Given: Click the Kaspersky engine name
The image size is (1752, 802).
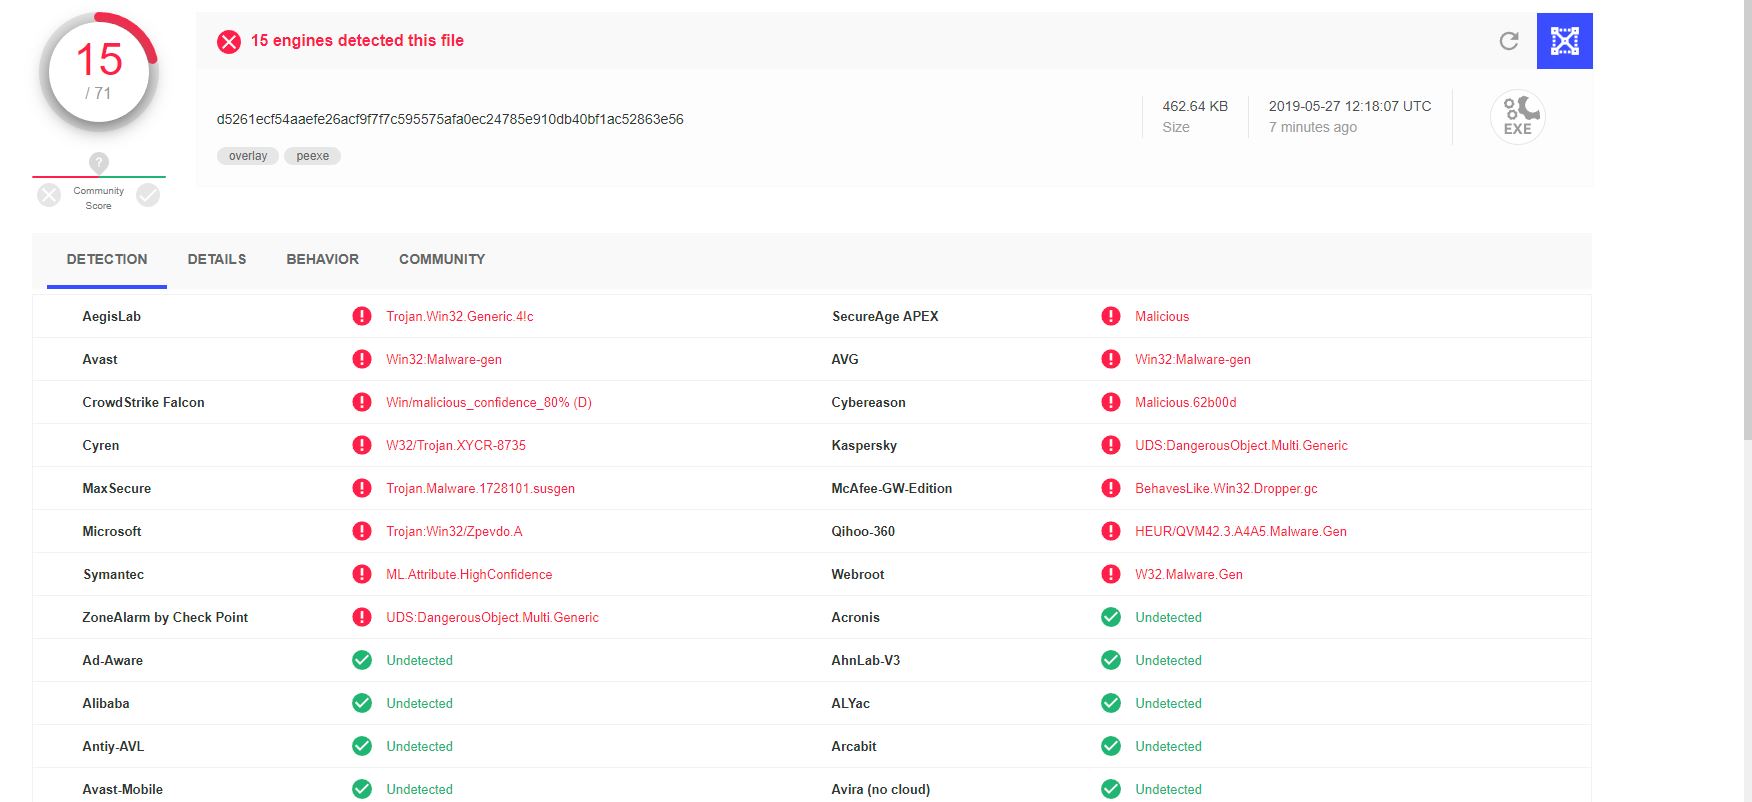Looking at the screenshot, I should (x=864, y=445).
